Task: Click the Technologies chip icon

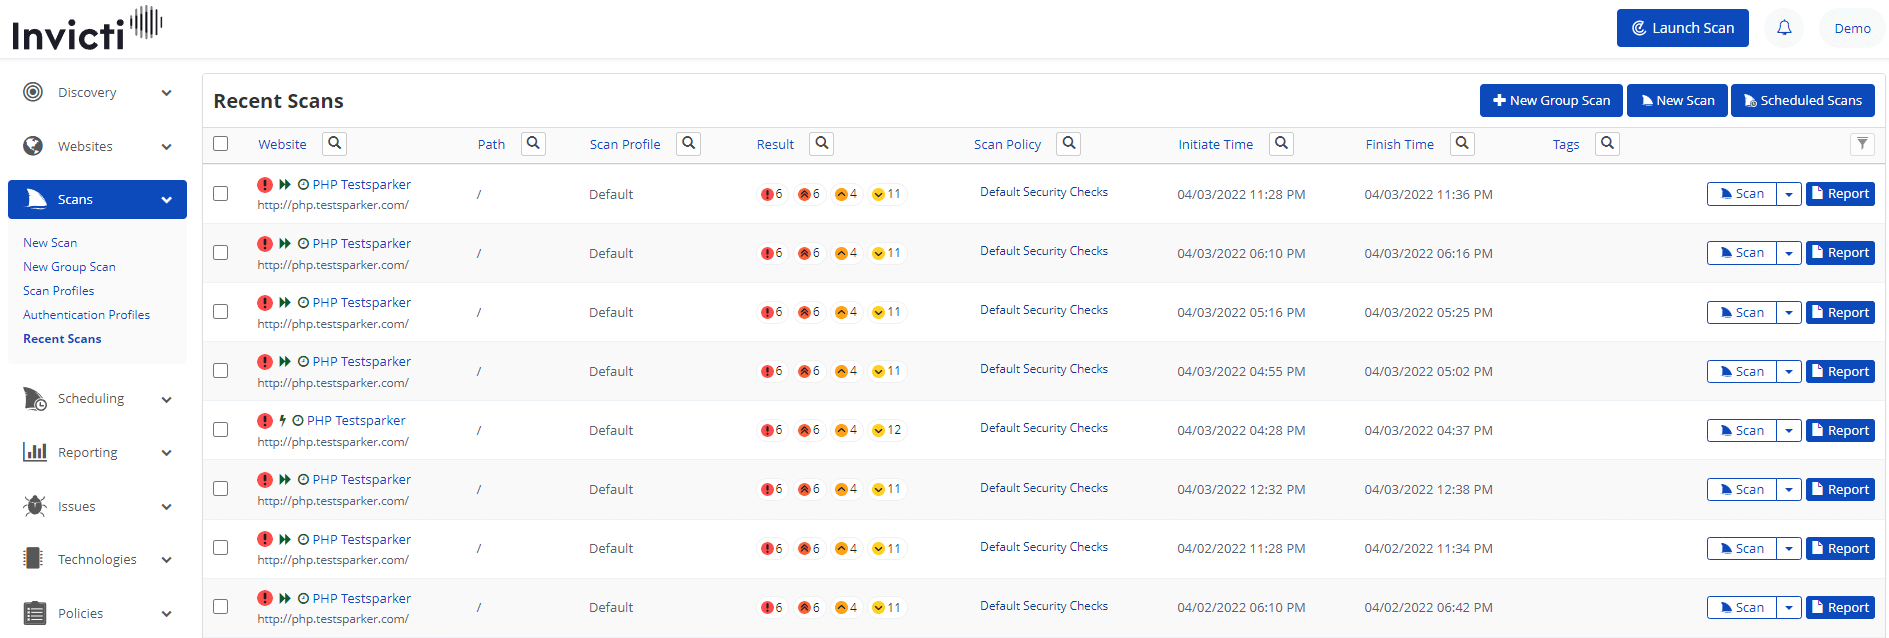Action: click(x=33, y=558)
